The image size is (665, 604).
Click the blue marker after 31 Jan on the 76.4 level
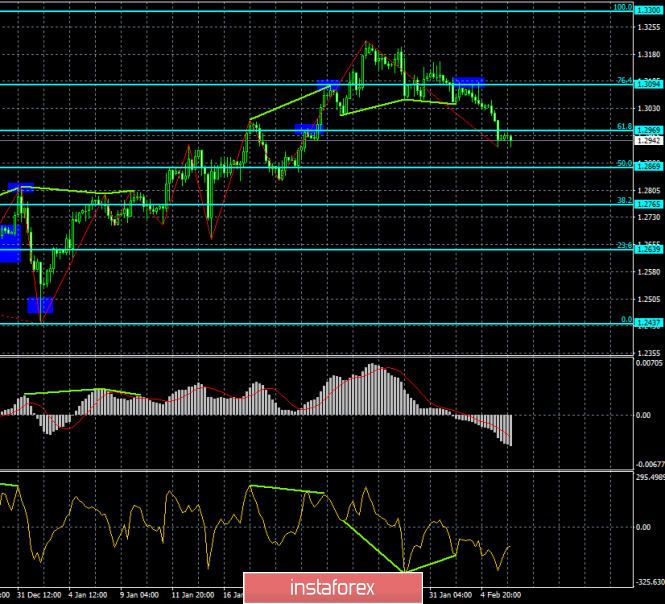click(x=469, y=82)
